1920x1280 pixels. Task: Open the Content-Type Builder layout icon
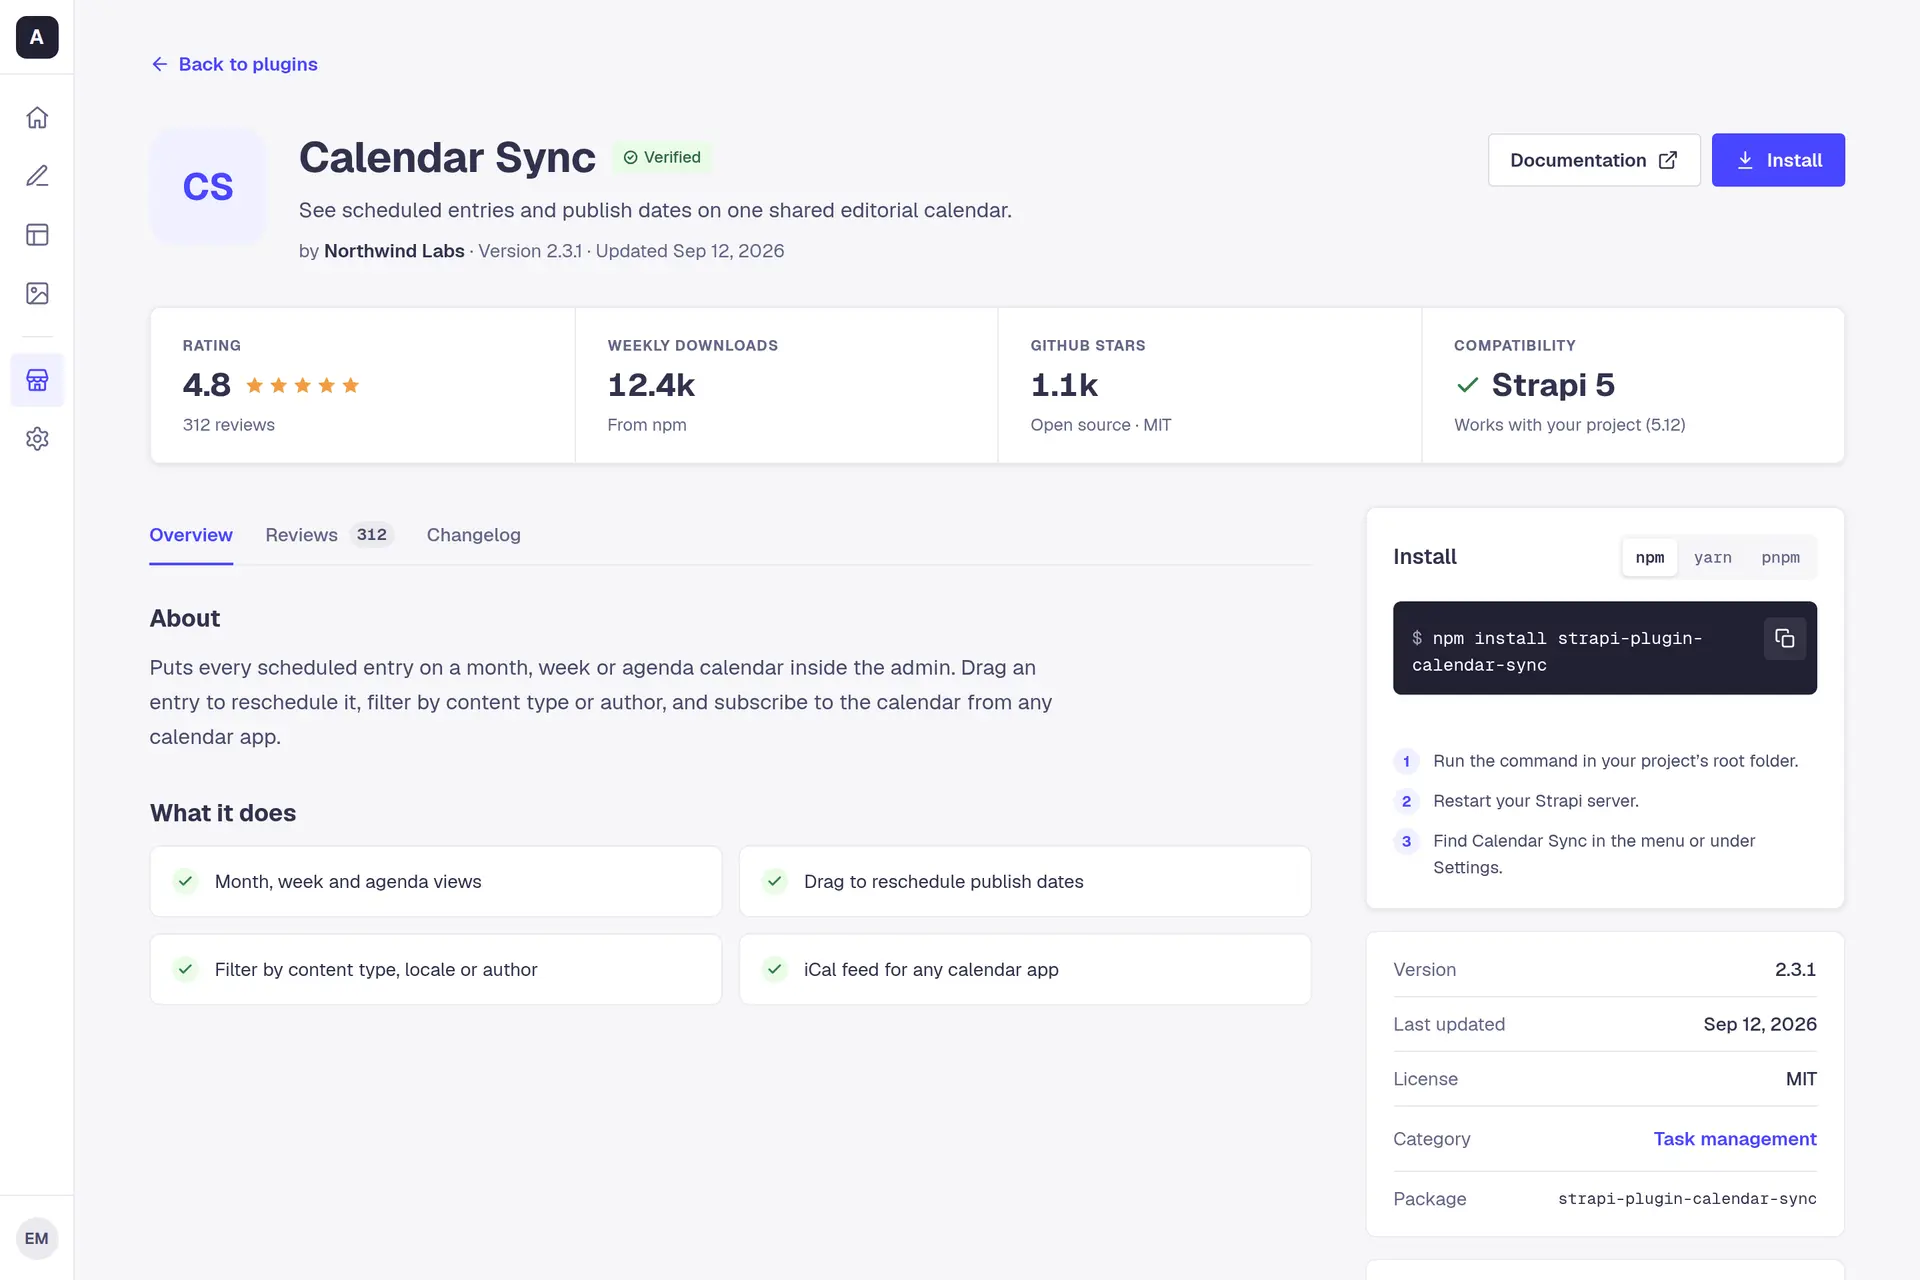click(x=37, y=235)
